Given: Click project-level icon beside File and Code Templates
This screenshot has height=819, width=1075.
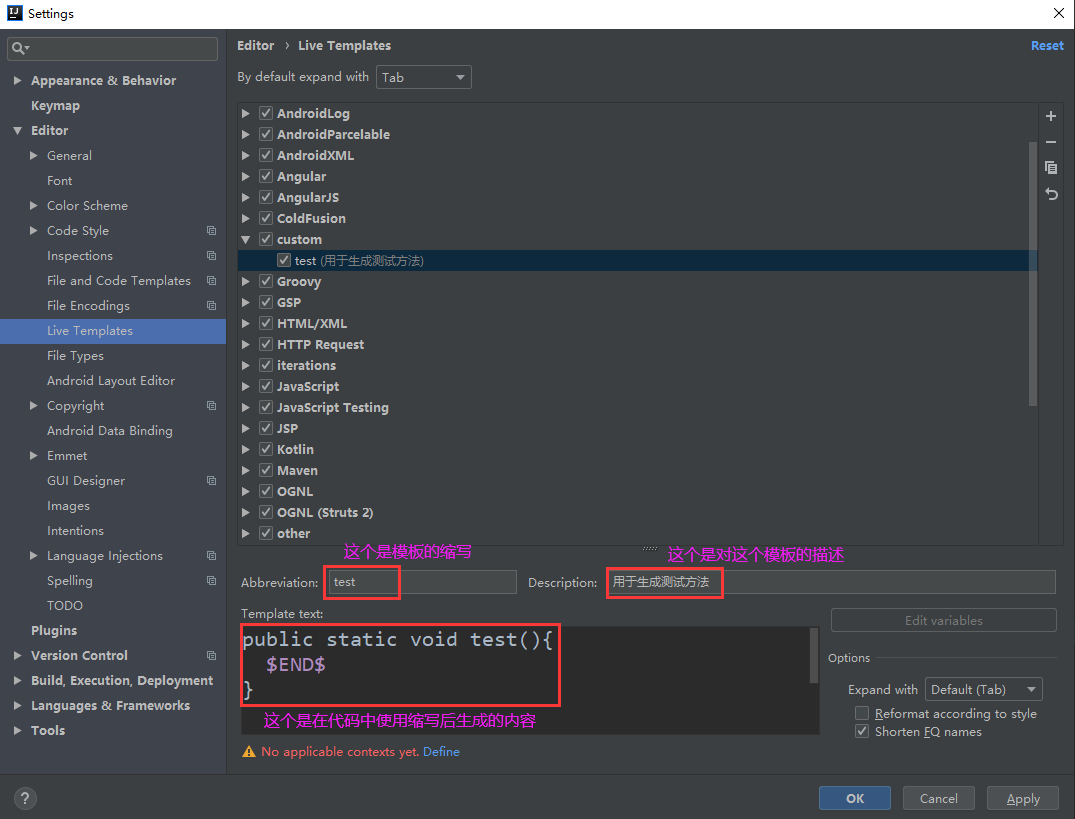Looking at the screenshot, I should pos(211,281).
